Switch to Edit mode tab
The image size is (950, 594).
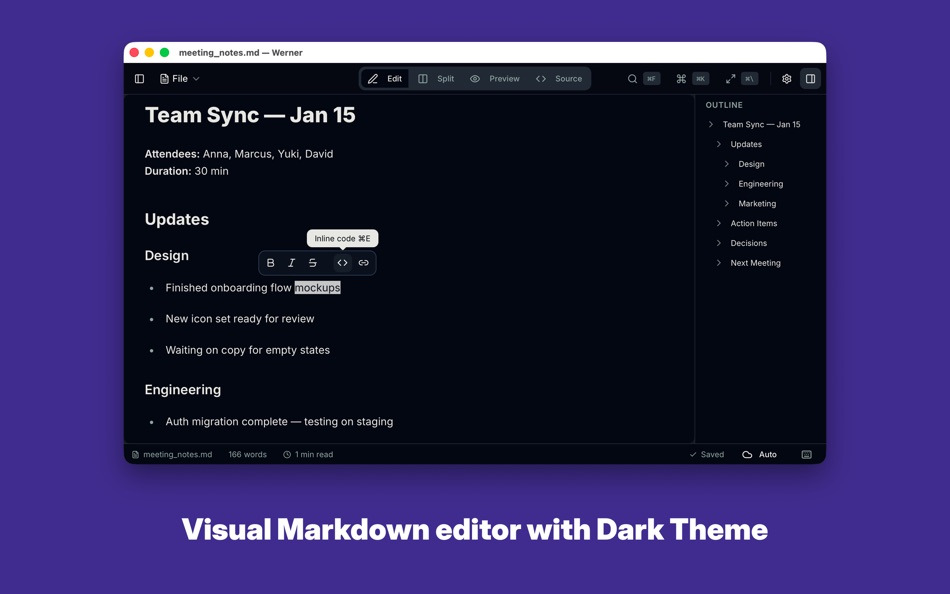click(x=385, y=79)
